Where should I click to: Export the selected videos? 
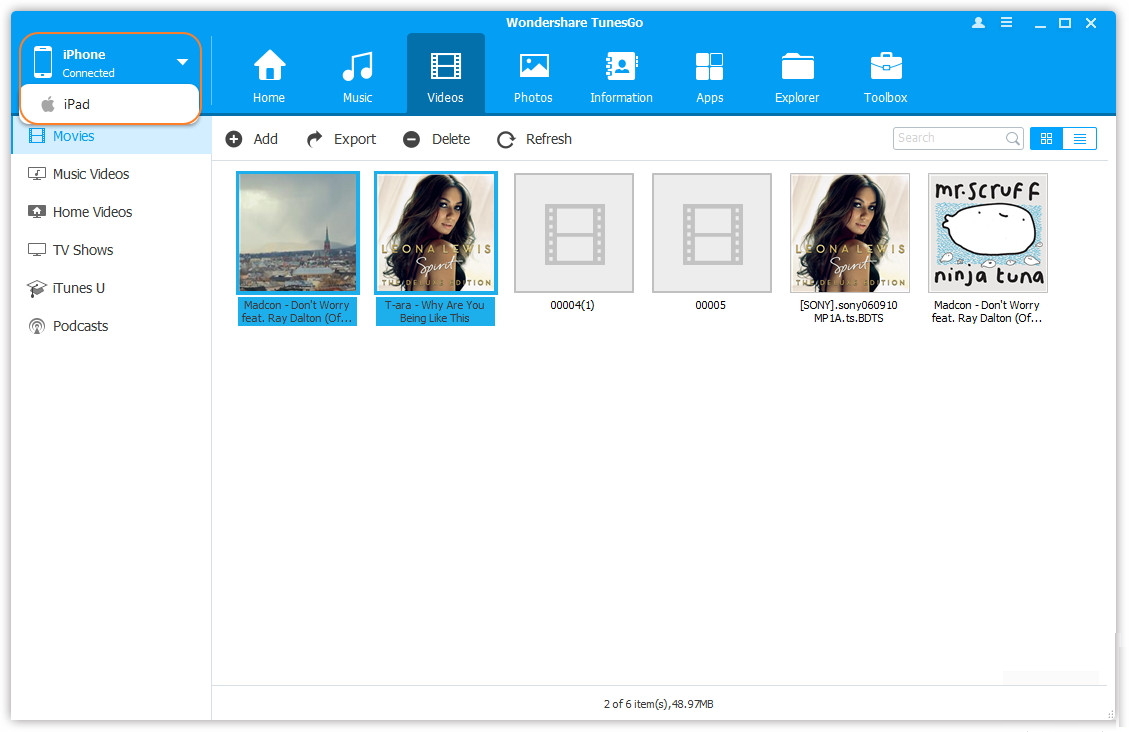coord(341,139)
